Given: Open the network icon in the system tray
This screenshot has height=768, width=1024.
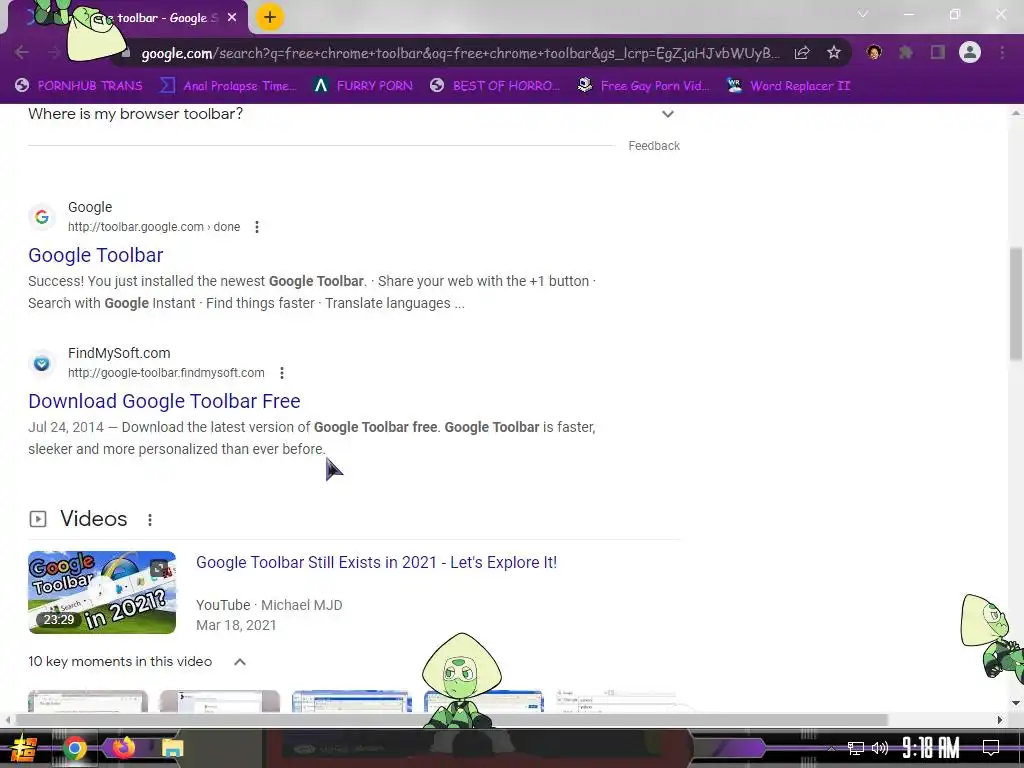Looking at the screenshot, I should pyautogui.click(x=856, y=748).
